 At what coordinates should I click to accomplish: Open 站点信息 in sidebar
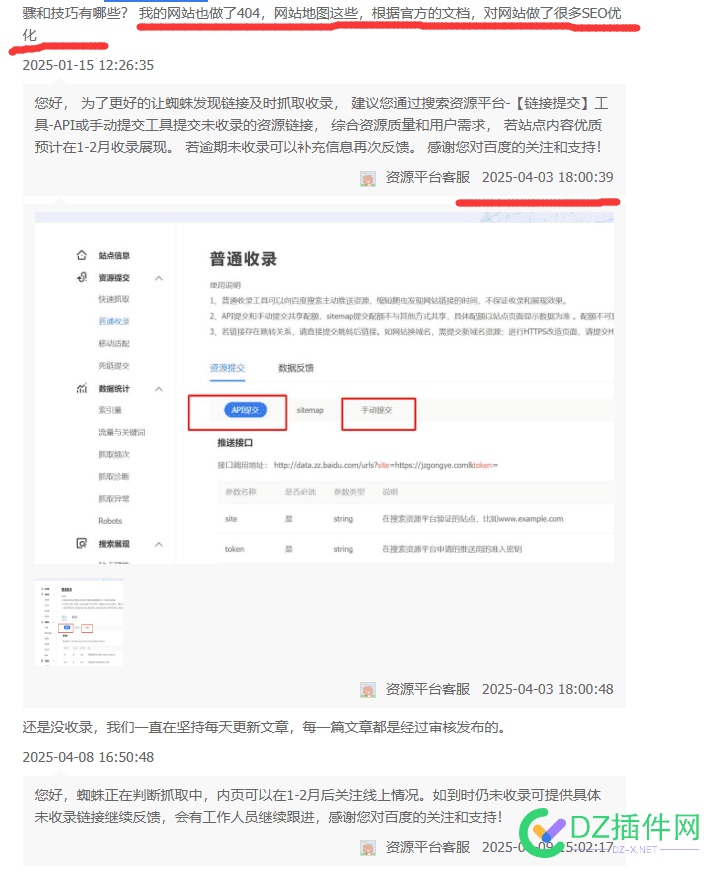coord(114,256)
